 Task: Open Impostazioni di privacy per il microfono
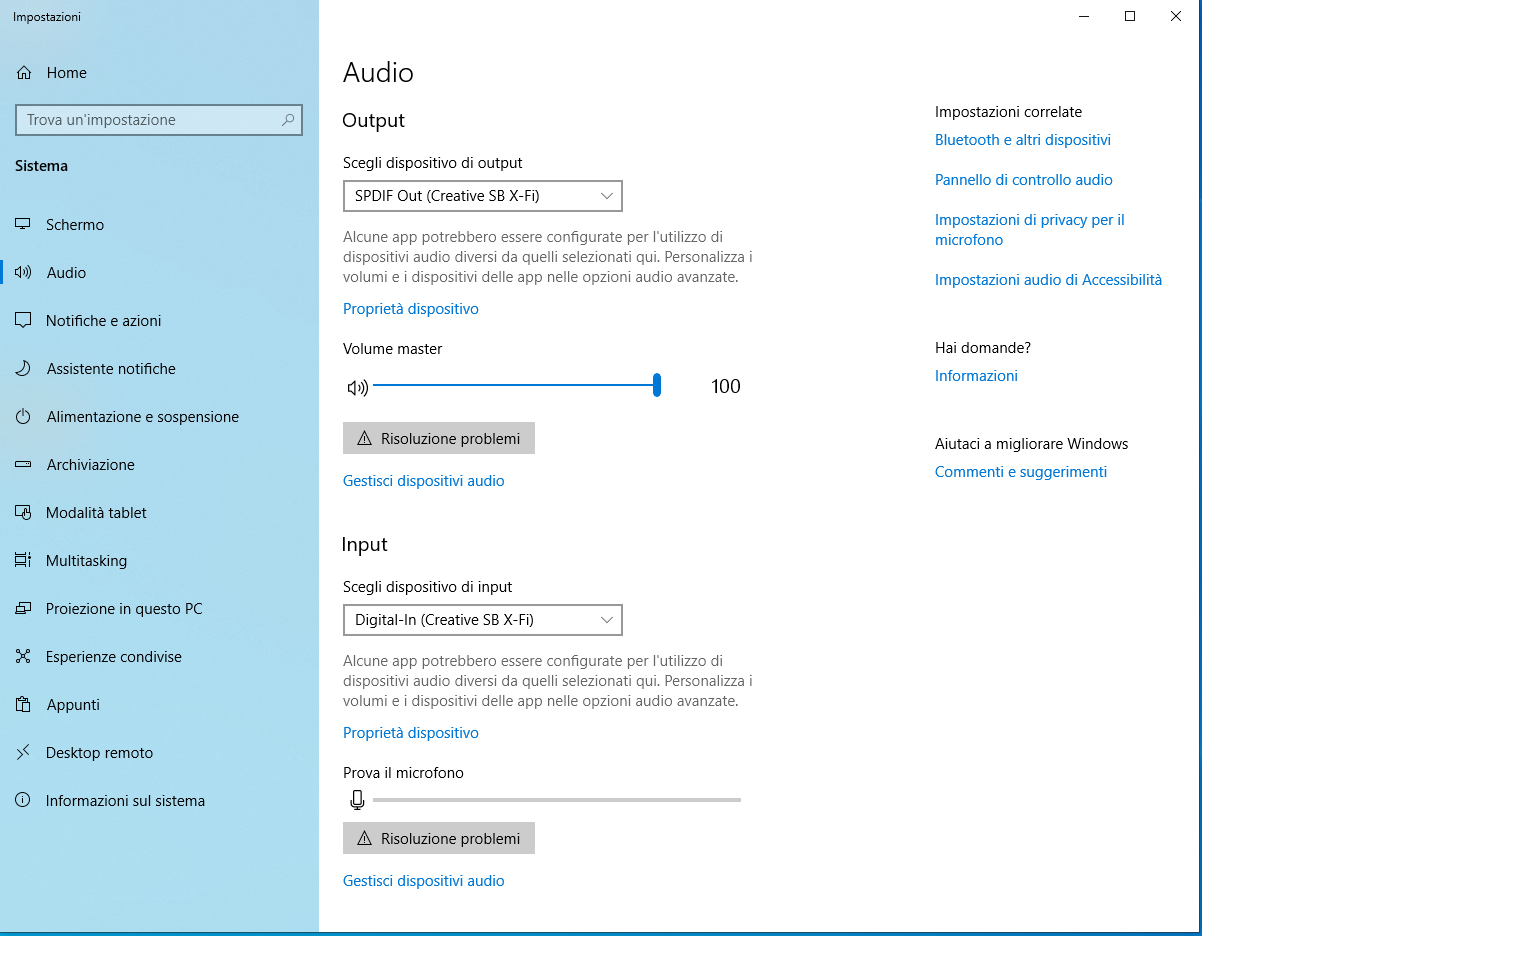coord(1030,230)
